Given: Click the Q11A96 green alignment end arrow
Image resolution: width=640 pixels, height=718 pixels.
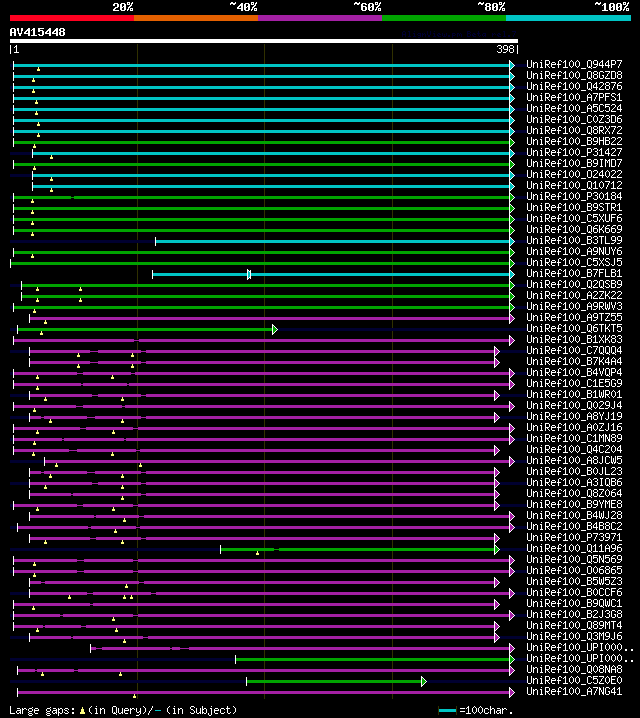Looking at the screenshot, I should point(497,549).
